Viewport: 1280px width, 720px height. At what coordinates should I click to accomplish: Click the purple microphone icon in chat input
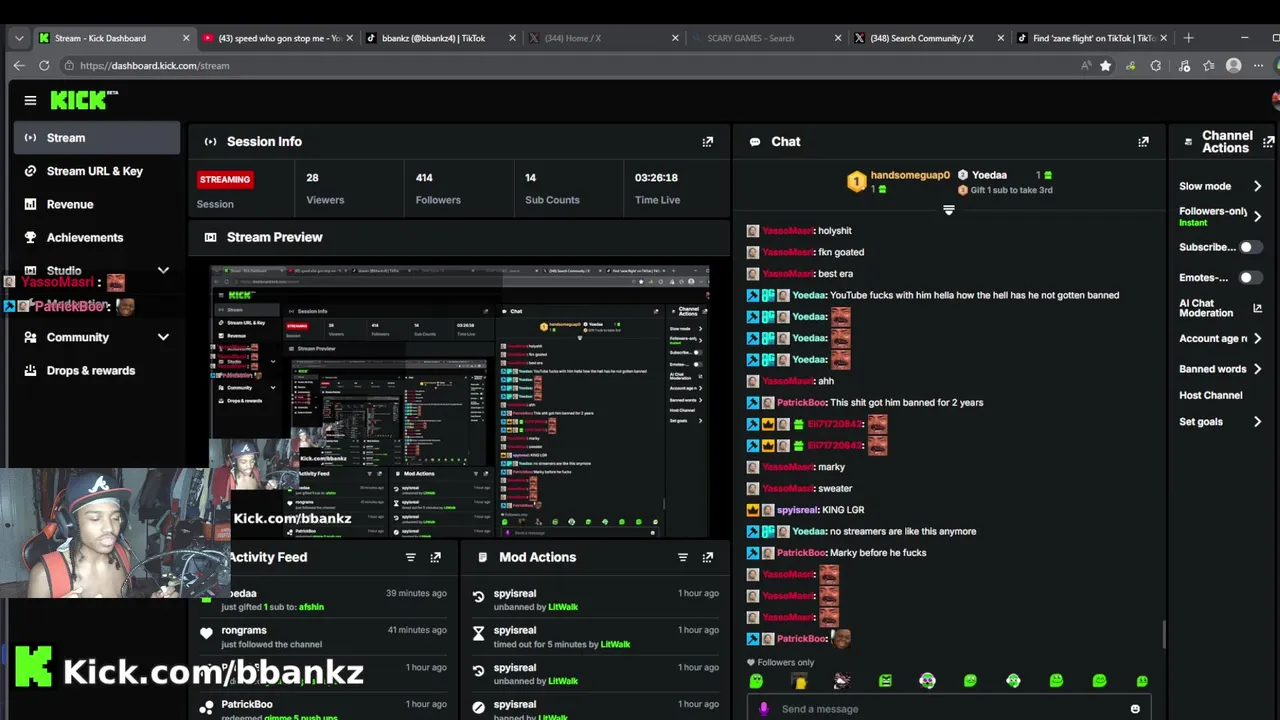pyautogui.click(x=764, y=709)
